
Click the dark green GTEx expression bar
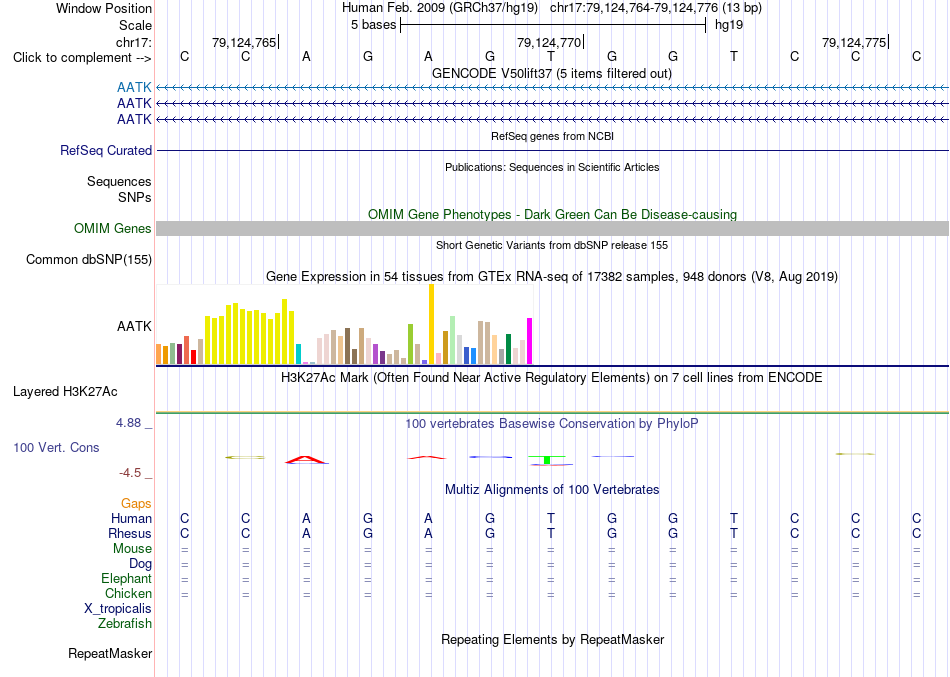coord(508,349)
